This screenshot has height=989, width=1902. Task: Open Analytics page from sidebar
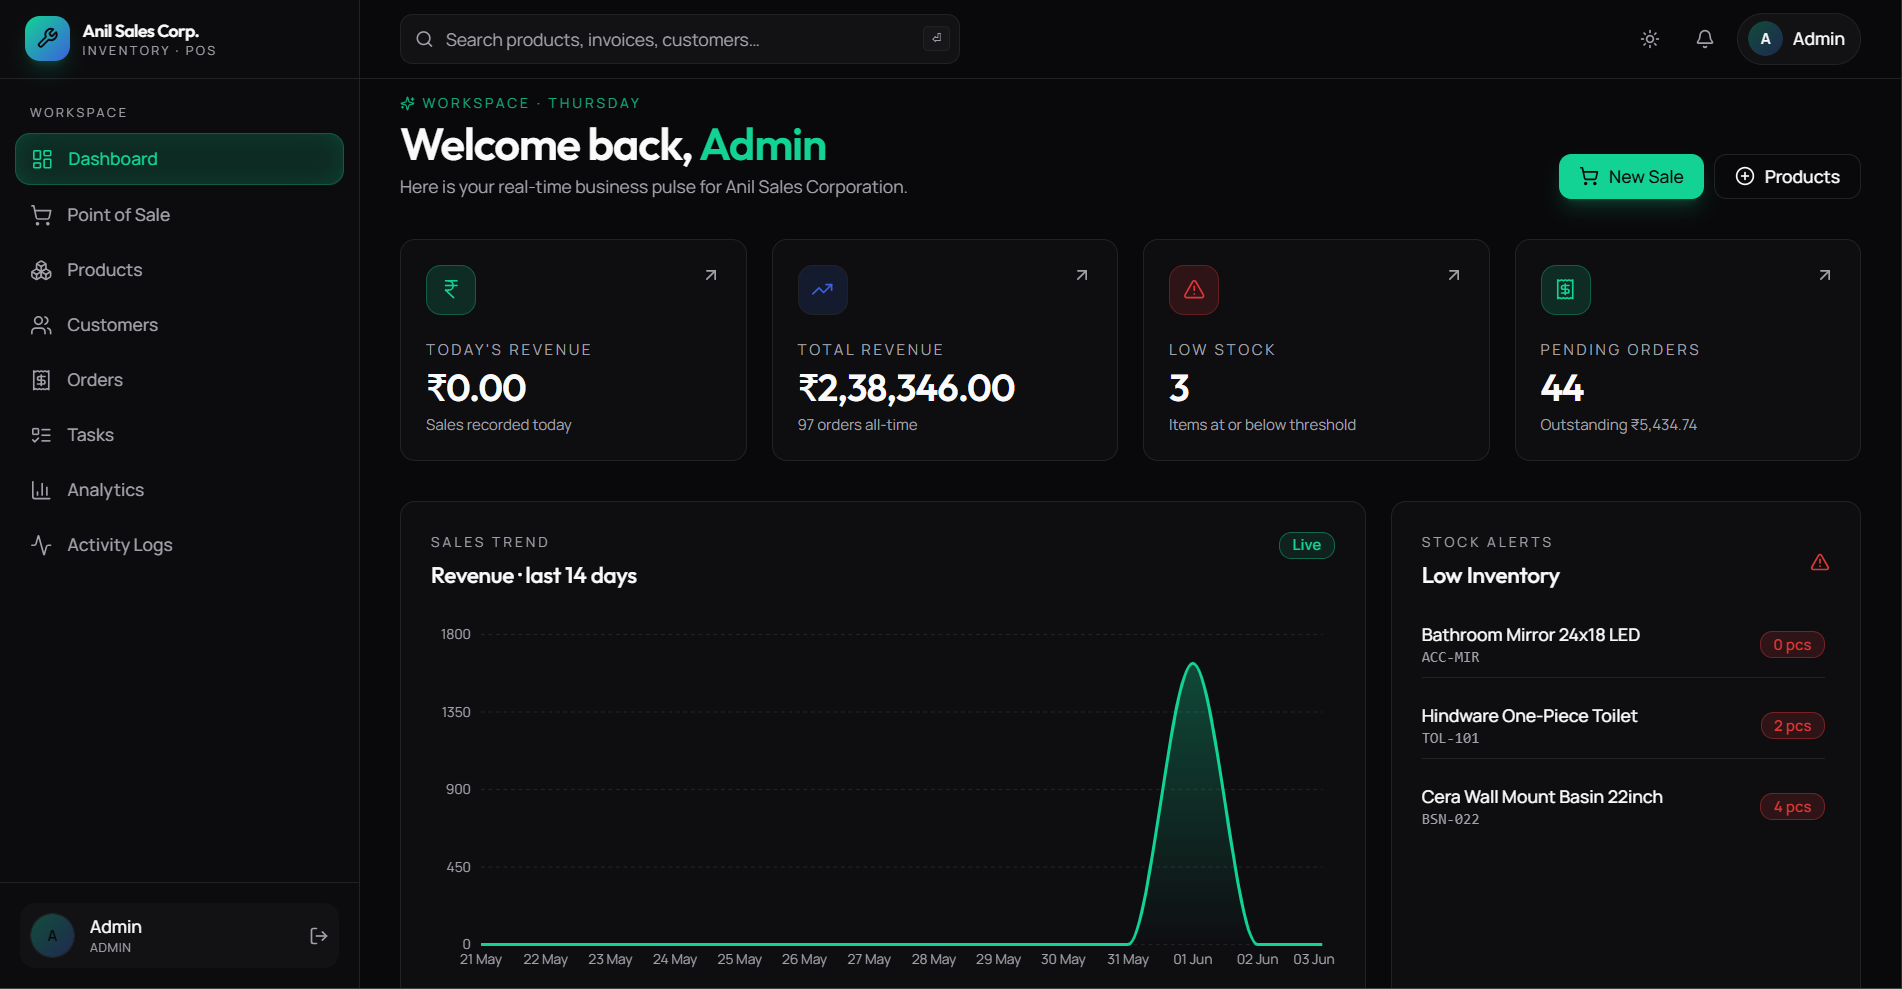coord(179,490)
